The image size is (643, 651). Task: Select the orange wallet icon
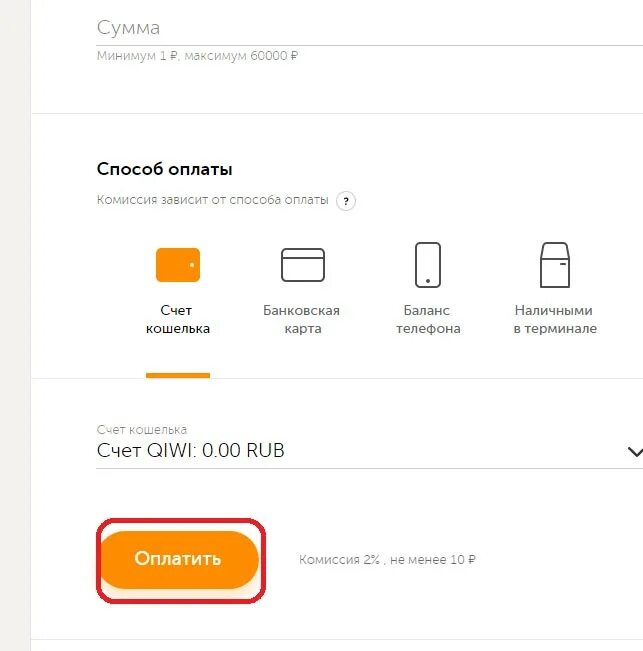point(178,265)
